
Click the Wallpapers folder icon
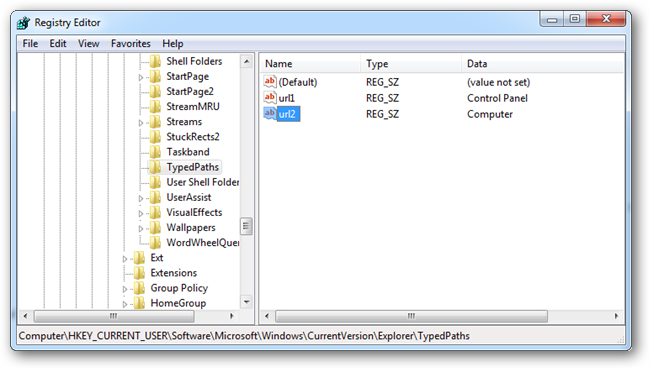155,228
